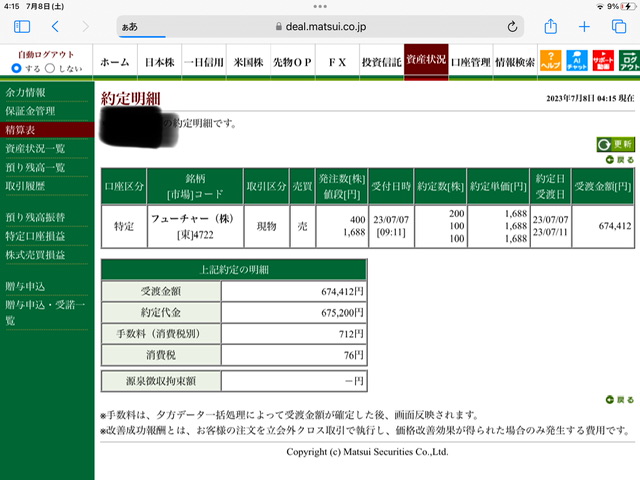Viewport: 640px width, 480px height.
Task: Select auto logout 'しない' radio button
Action: coord(50,68)
